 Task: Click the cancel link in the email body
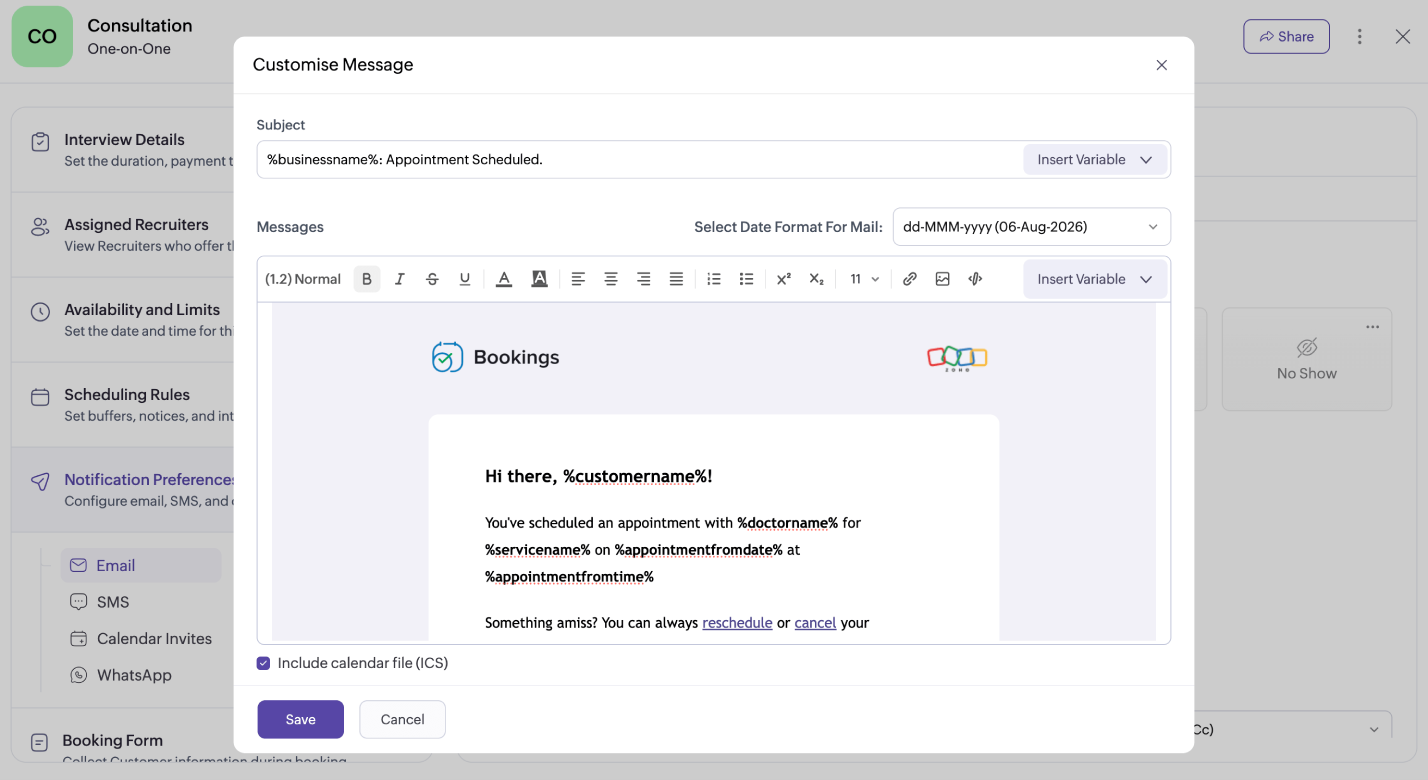(x=815, y=623)
